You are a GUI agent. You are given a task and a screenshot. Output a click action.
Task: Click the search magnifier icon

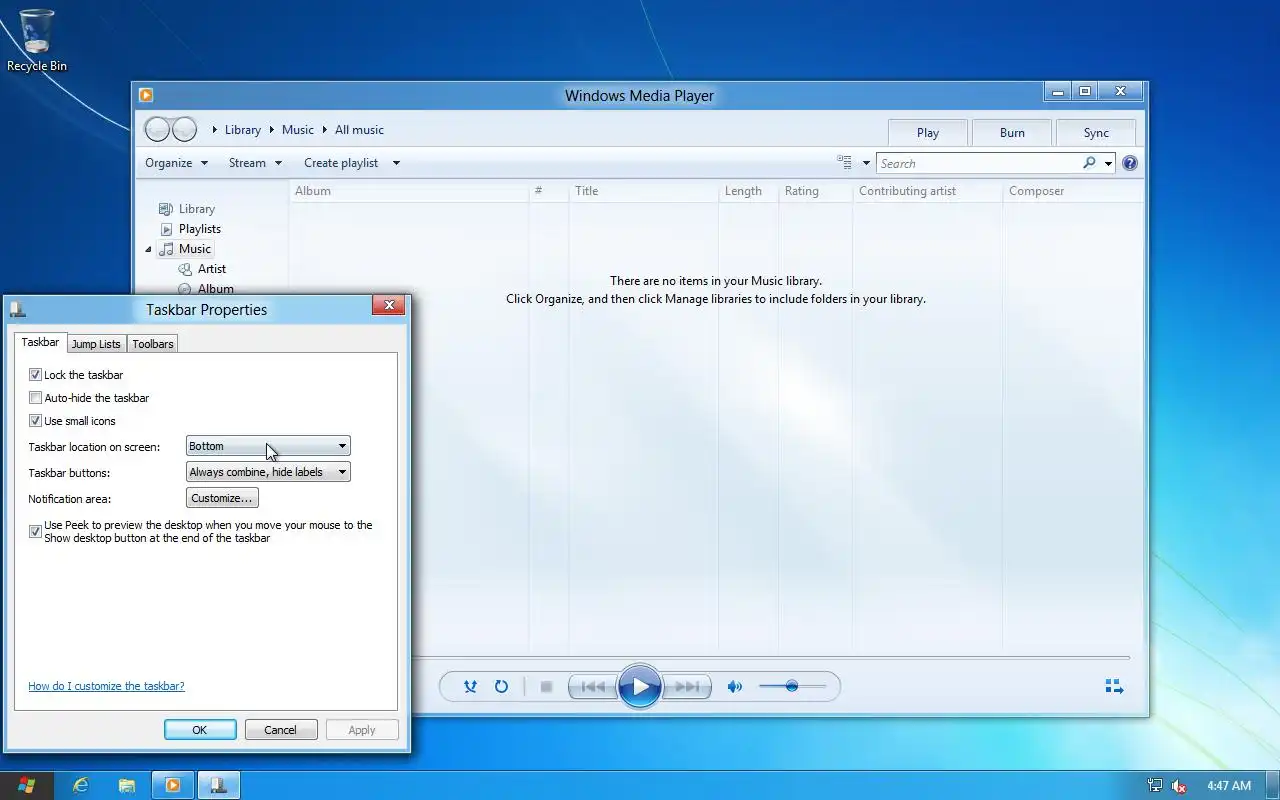point(1089,163)
